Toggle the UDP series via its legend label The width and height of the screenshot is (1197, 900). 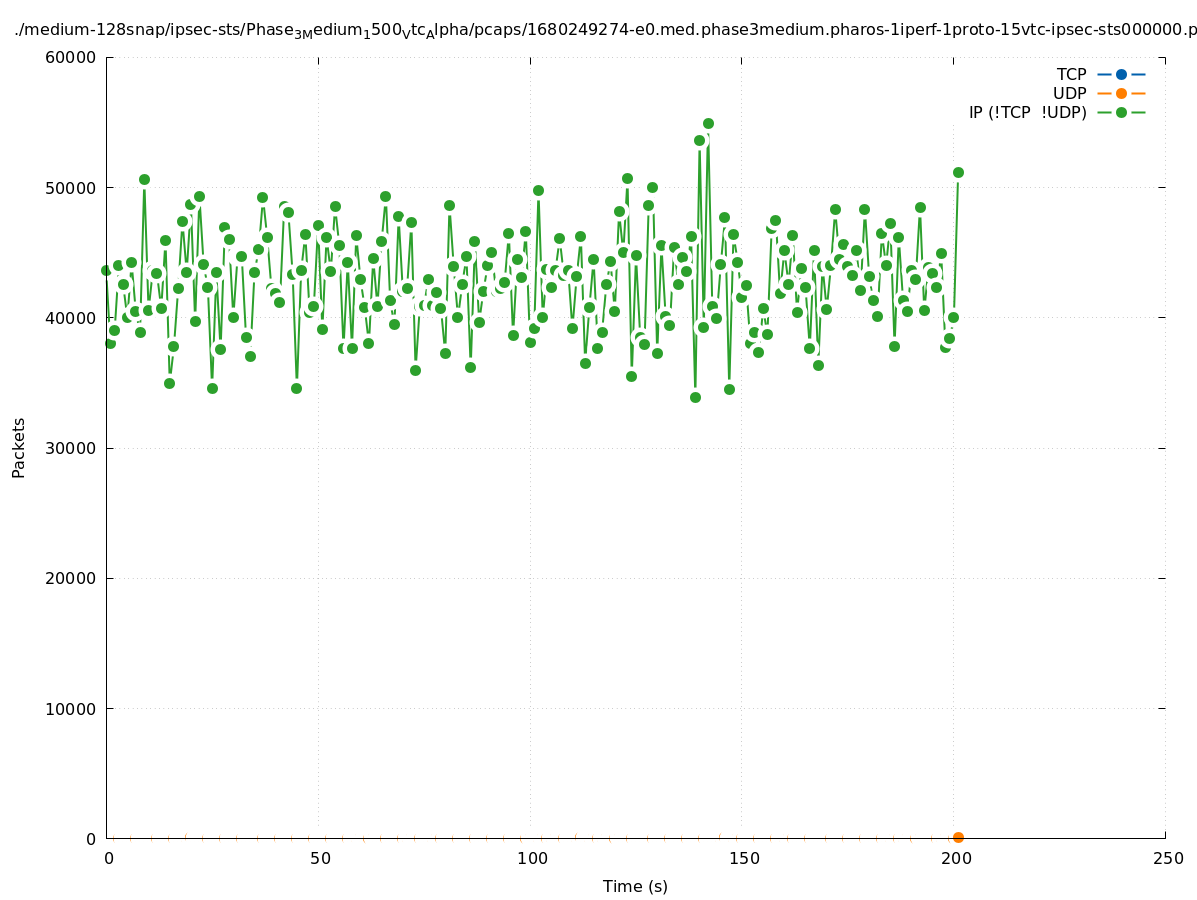1069,93
